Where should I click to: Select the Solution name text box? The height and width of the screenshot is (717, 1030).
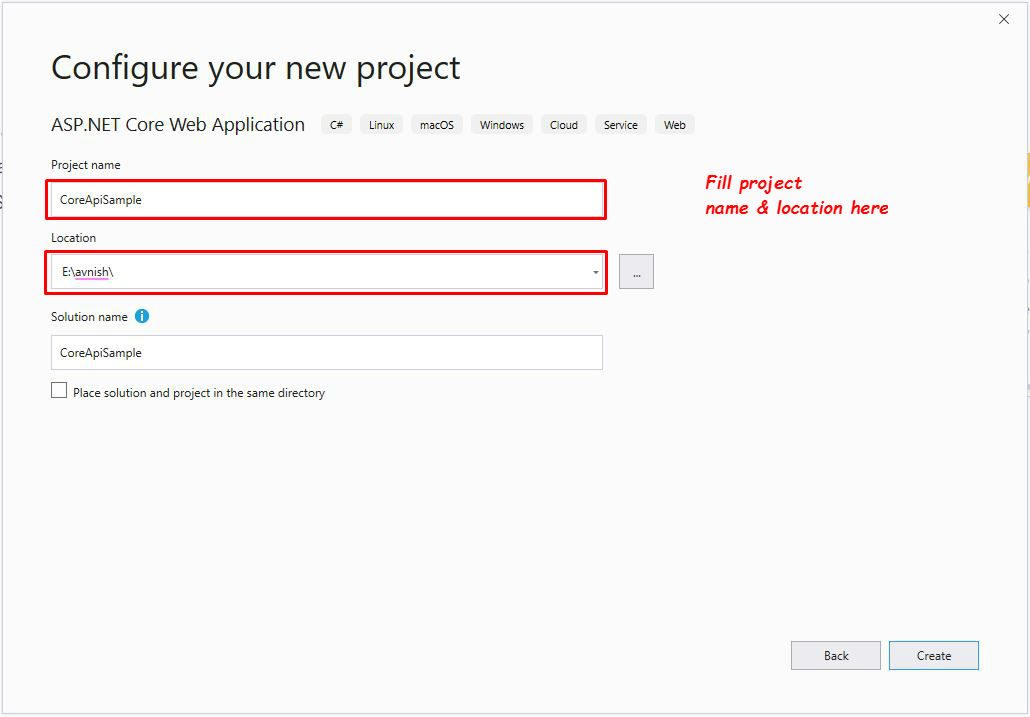pyautogui.click(x=326, y=353)
